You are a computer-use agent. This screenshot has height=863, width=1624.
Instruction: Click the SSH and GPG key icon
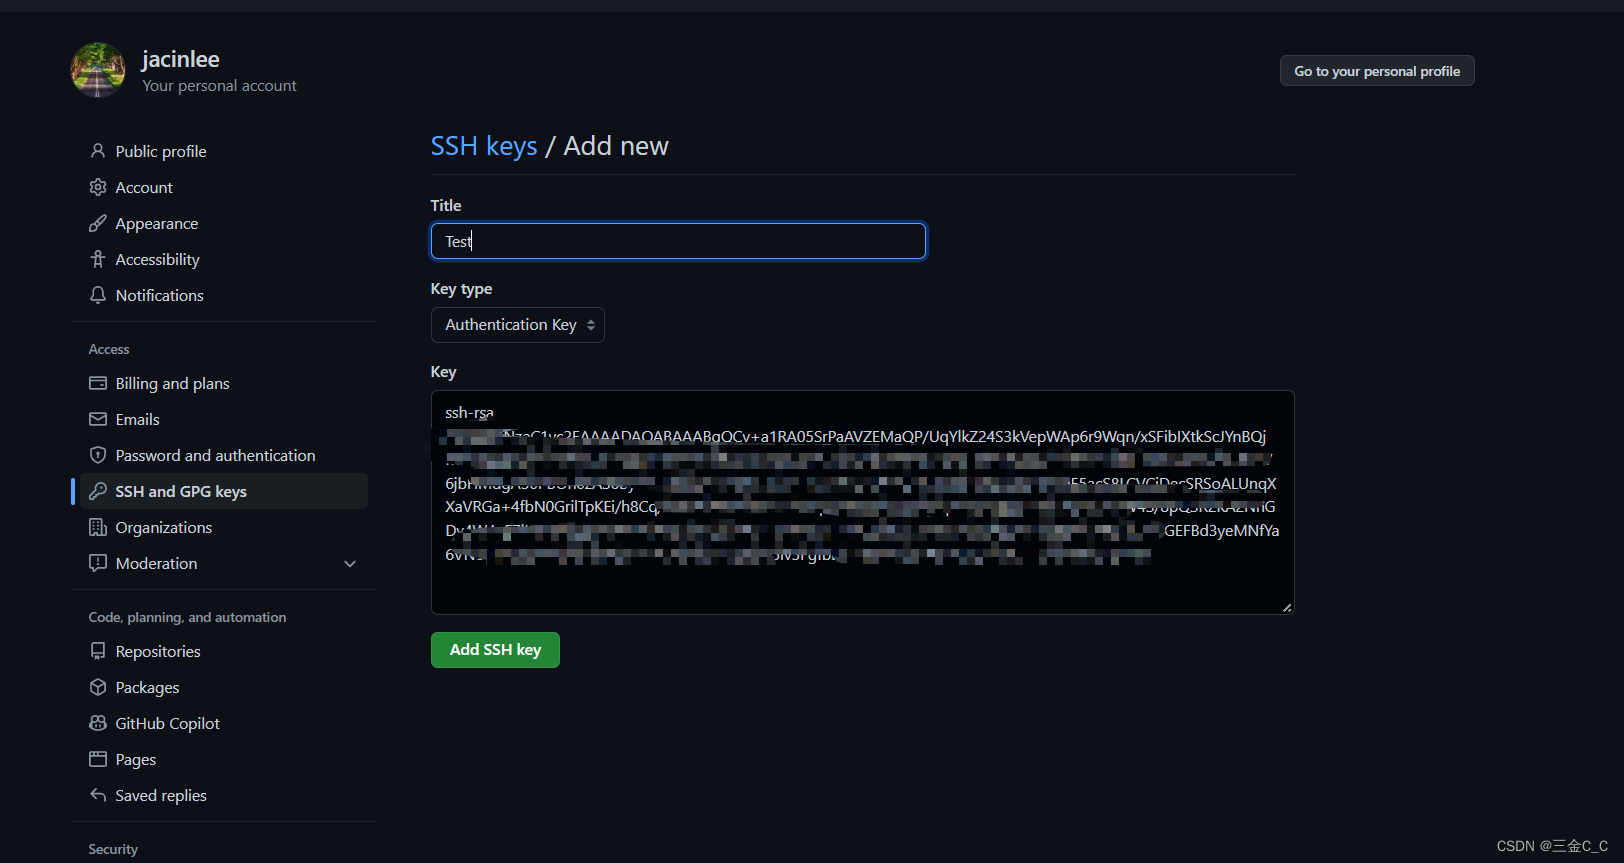click(x=98, y=491)
